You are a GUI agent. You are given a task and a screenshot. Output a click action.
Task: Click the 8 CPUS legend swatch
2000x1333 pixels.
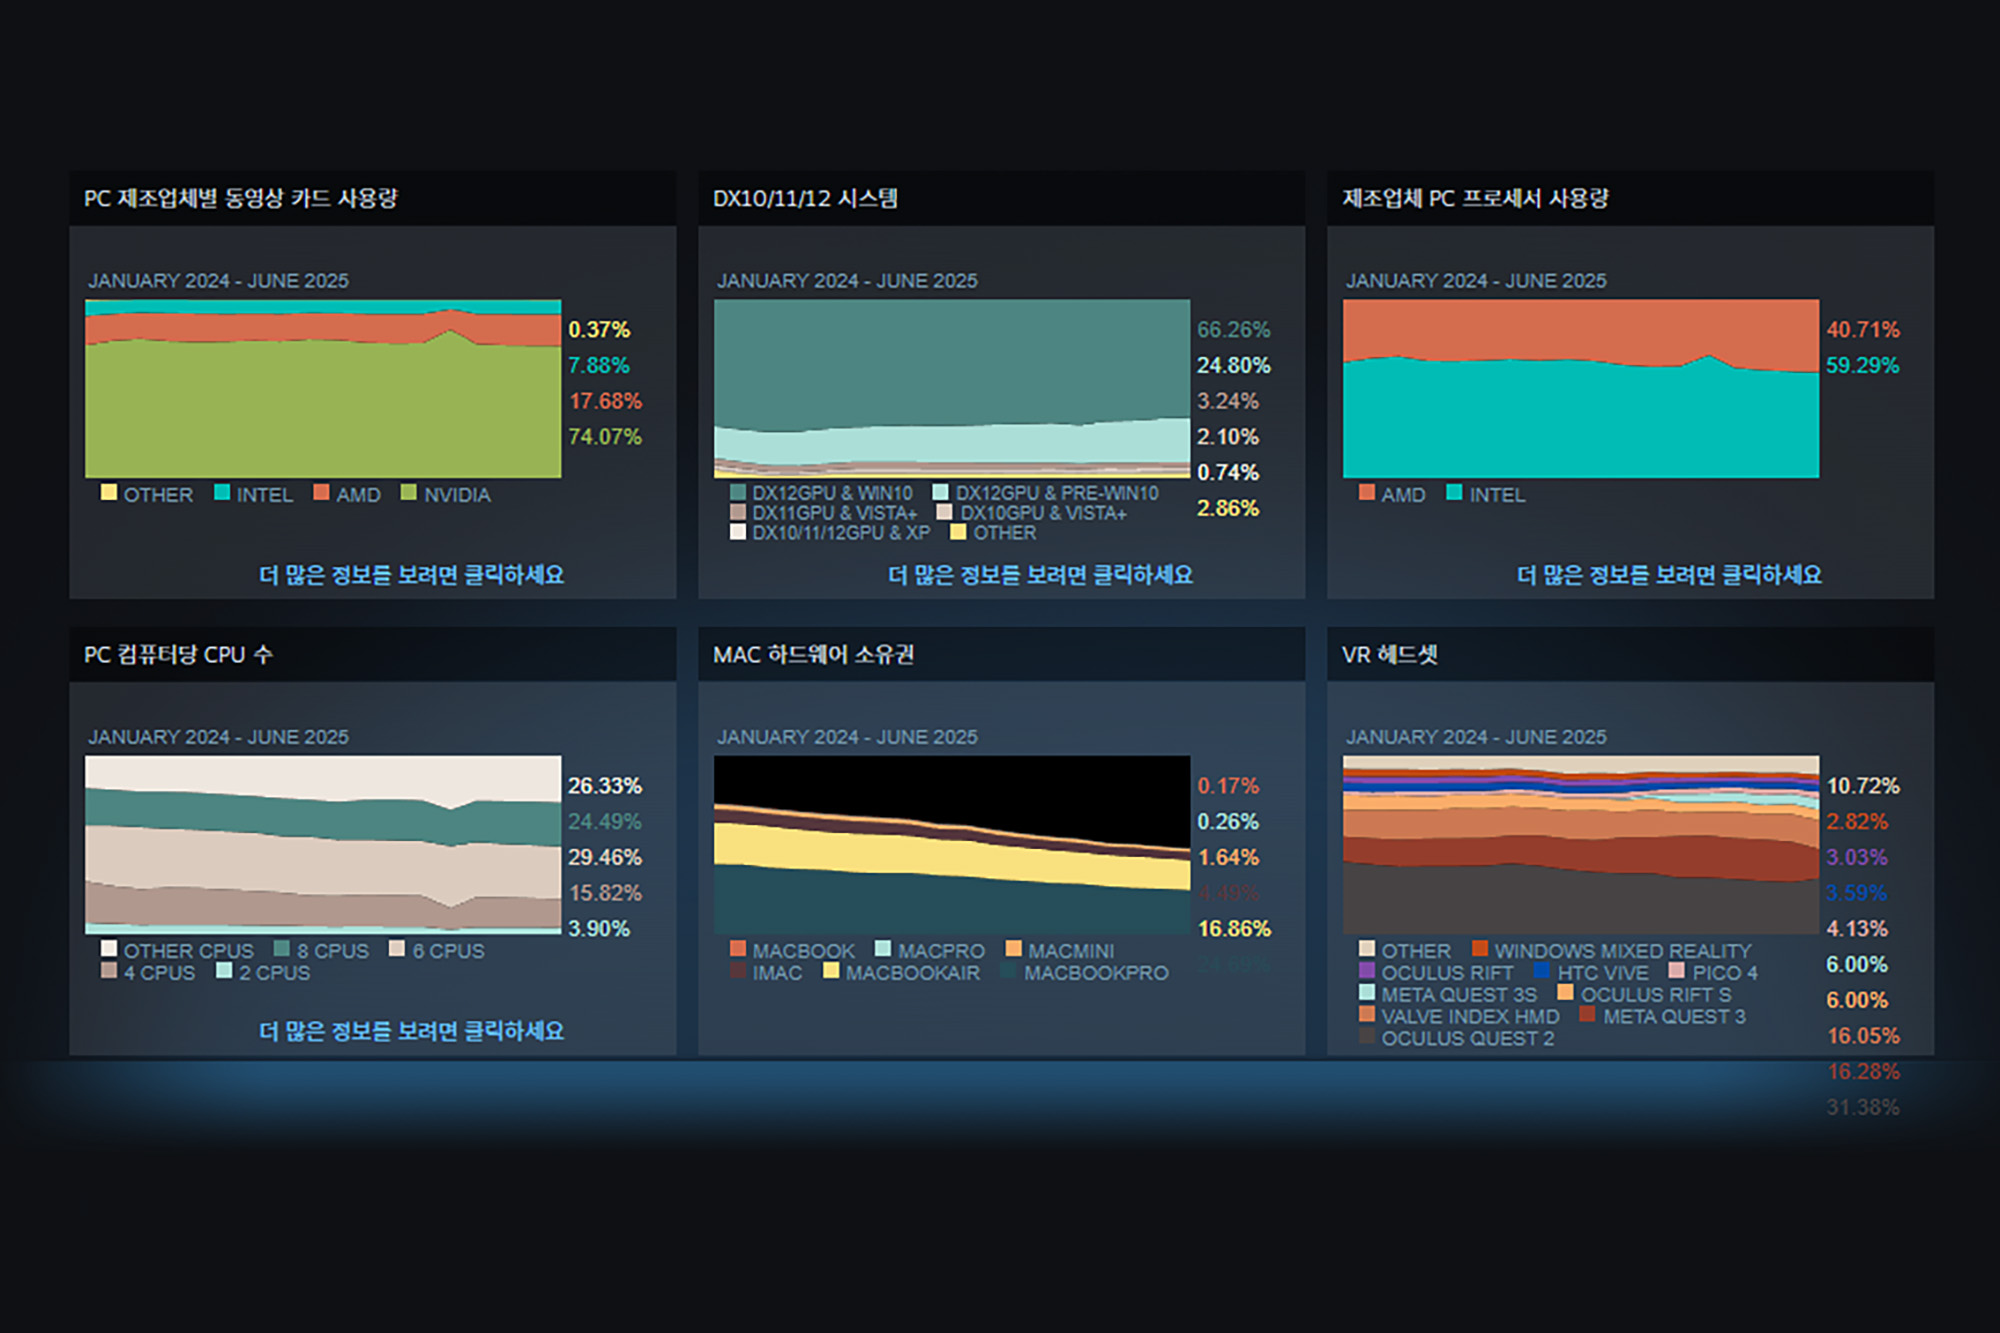coord(282,948)
